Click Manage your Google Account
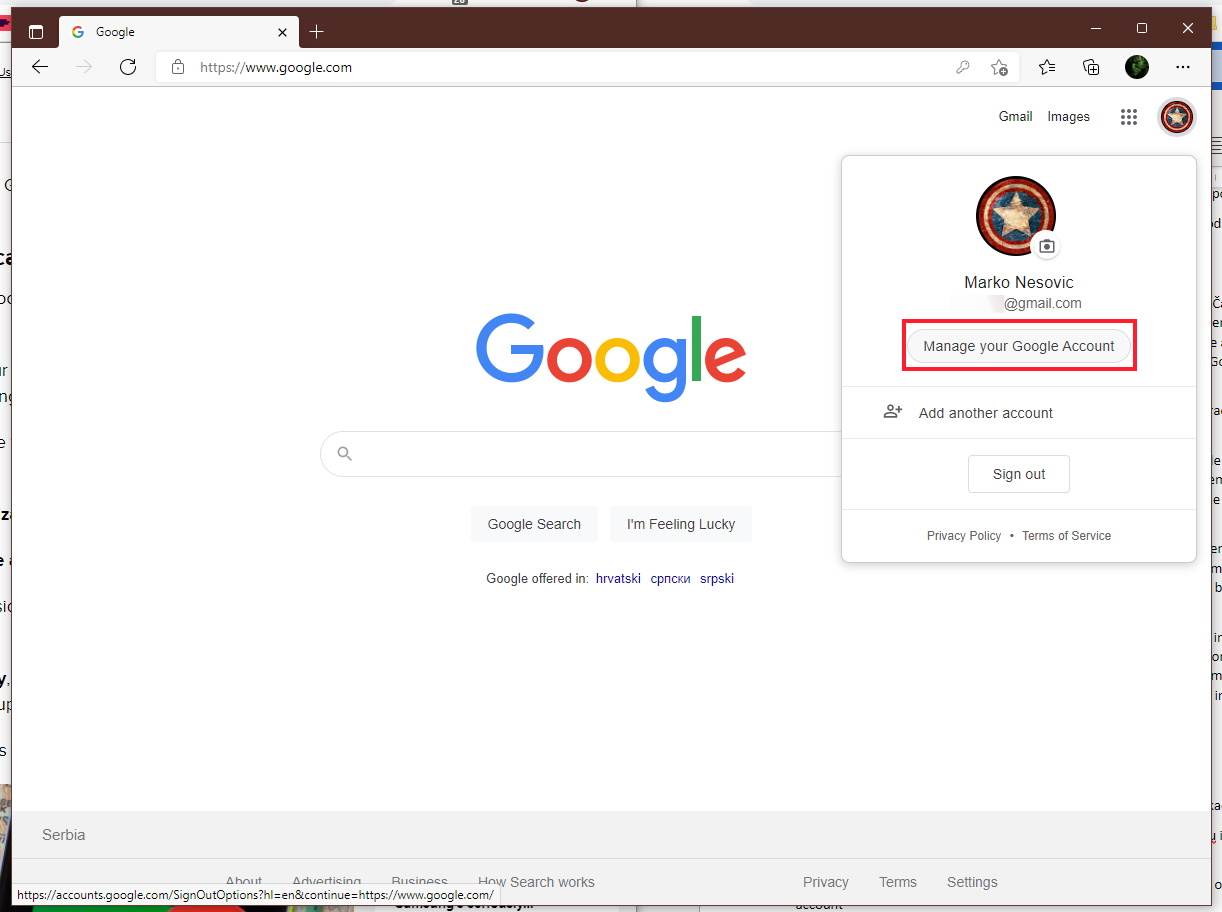The height and width of the screenshot is (912, 1222). coord(1019,346)
